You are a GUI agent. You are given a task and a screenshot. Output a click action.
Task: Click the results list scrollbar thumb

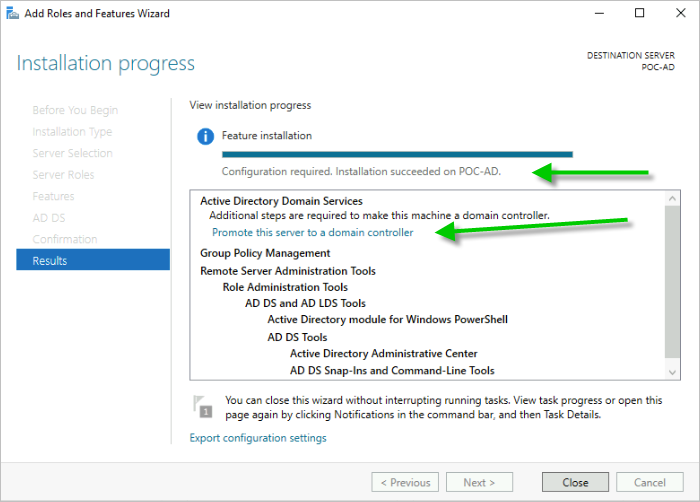pyautogui.click(x=672, y=282)
